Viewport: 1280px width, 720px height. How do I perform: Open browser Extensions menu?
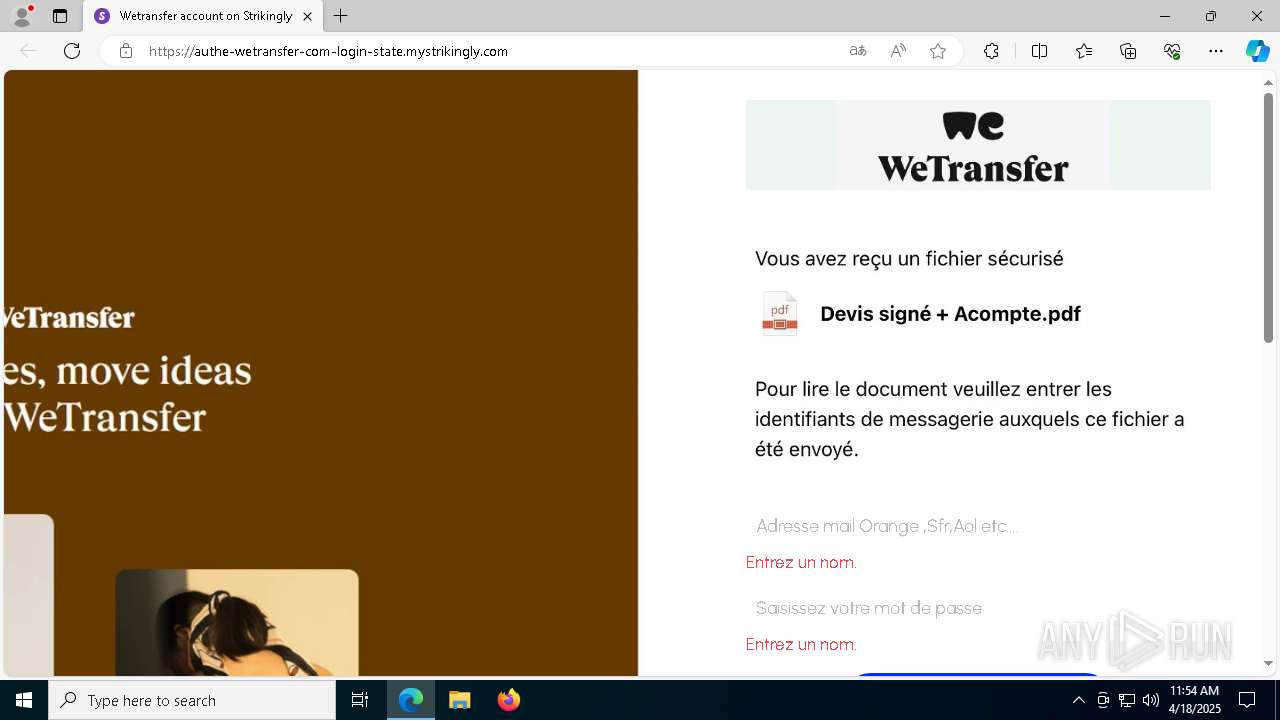(991, 51)
